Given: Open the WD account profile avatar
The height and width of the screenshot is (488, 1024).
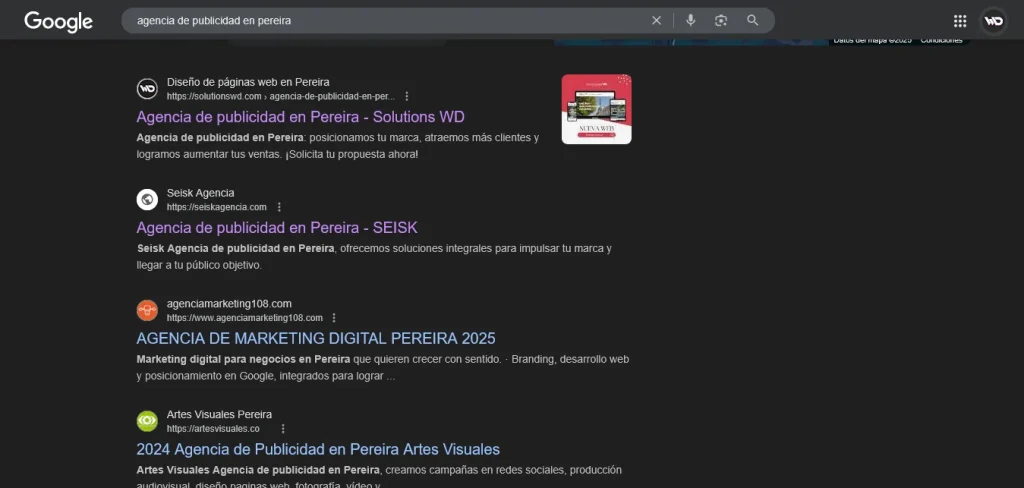Looking at the screenshot, I should (x=993, y=21).
